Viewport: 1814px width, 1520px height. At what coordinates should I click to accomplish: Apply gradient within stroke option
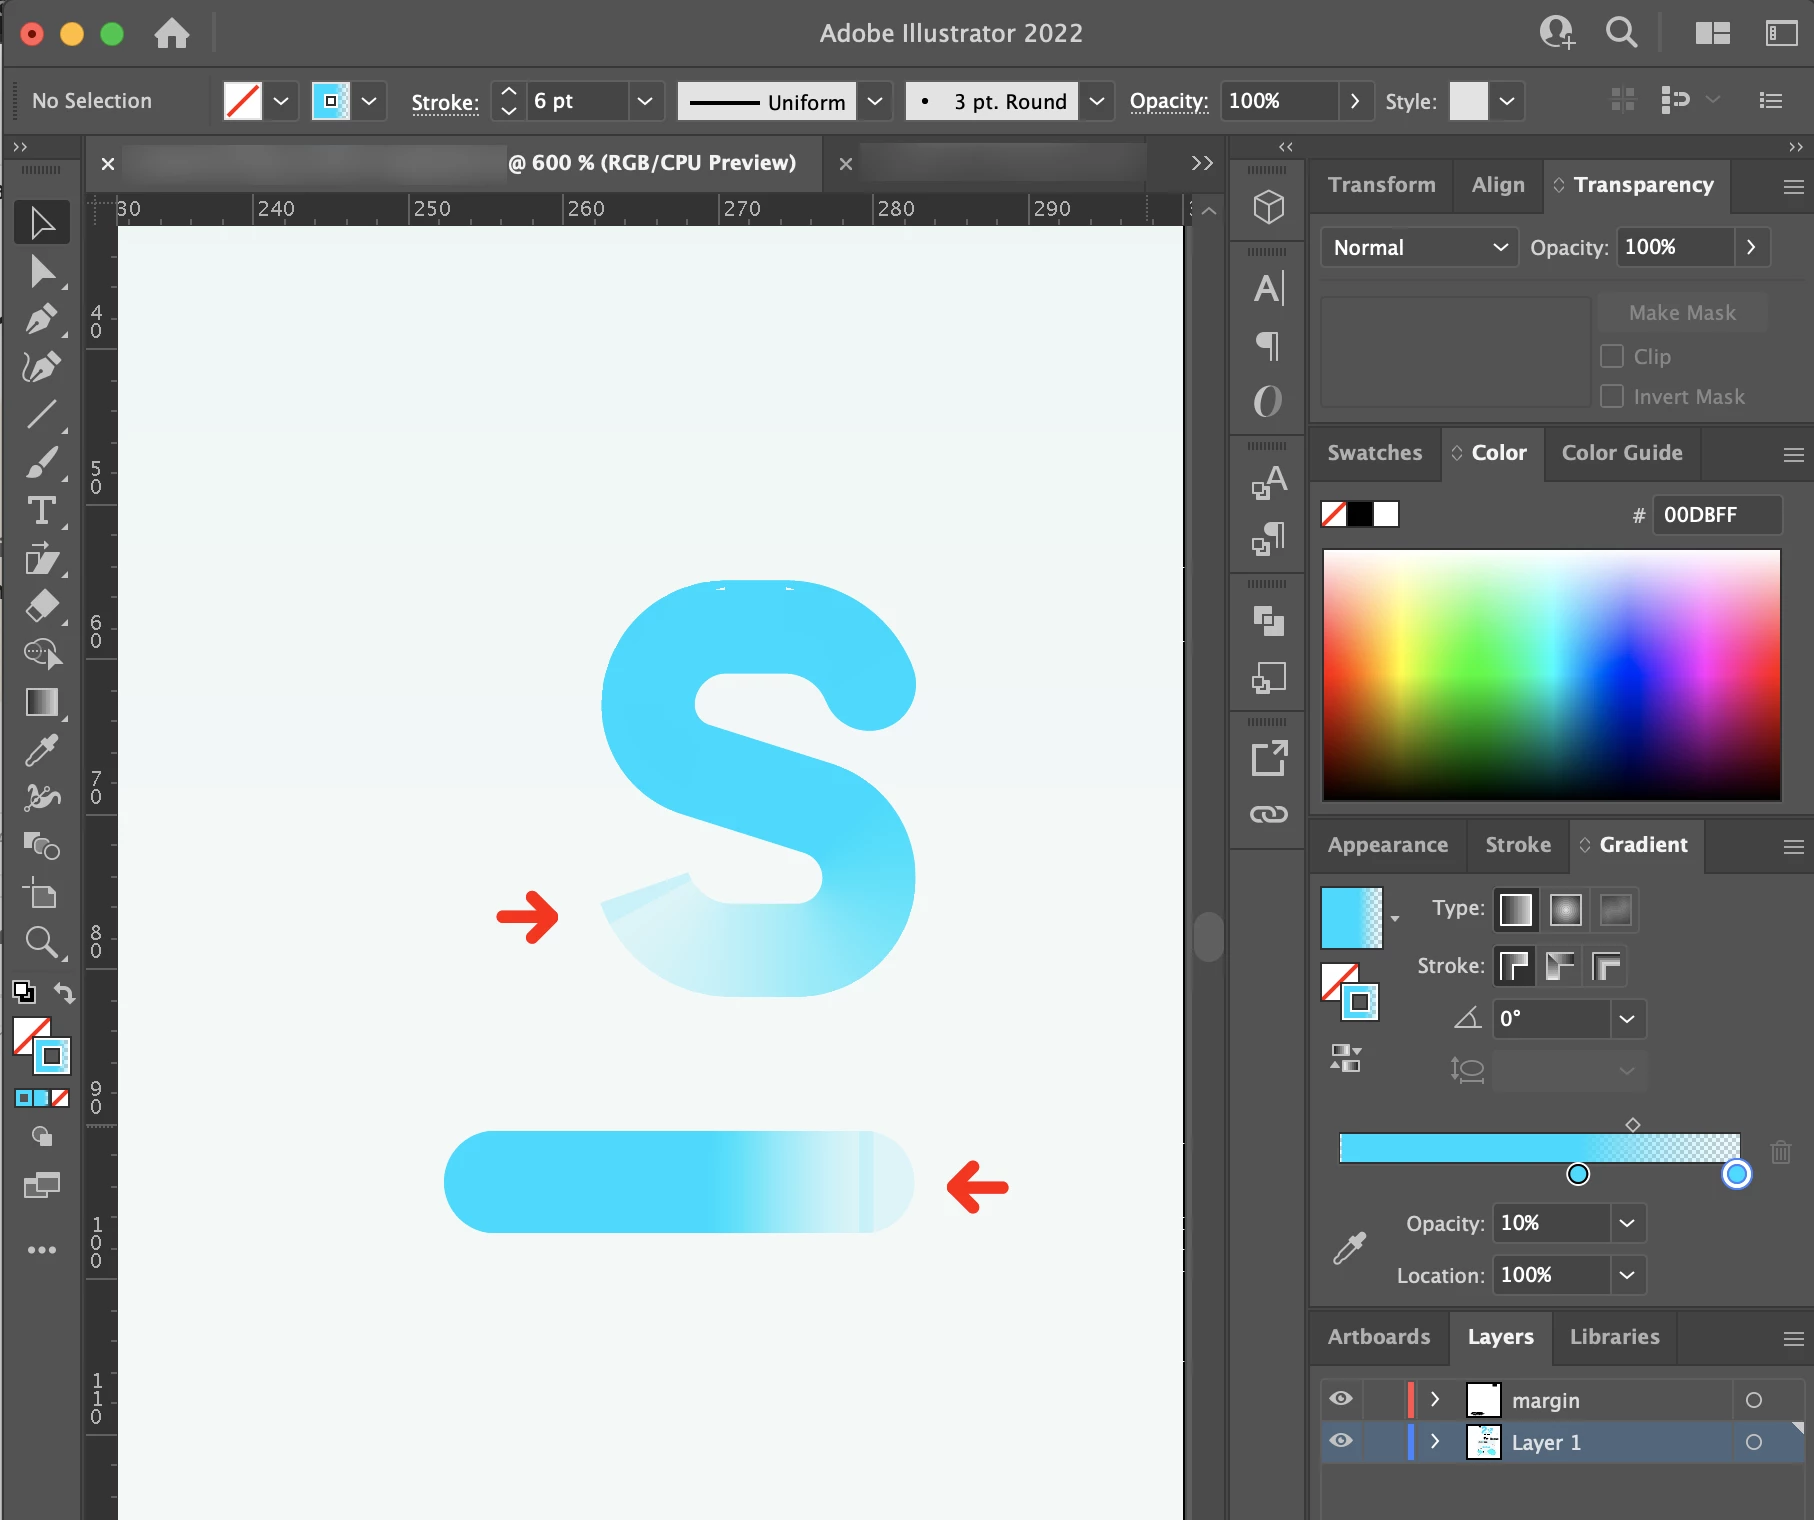(x=1515, y=966)
